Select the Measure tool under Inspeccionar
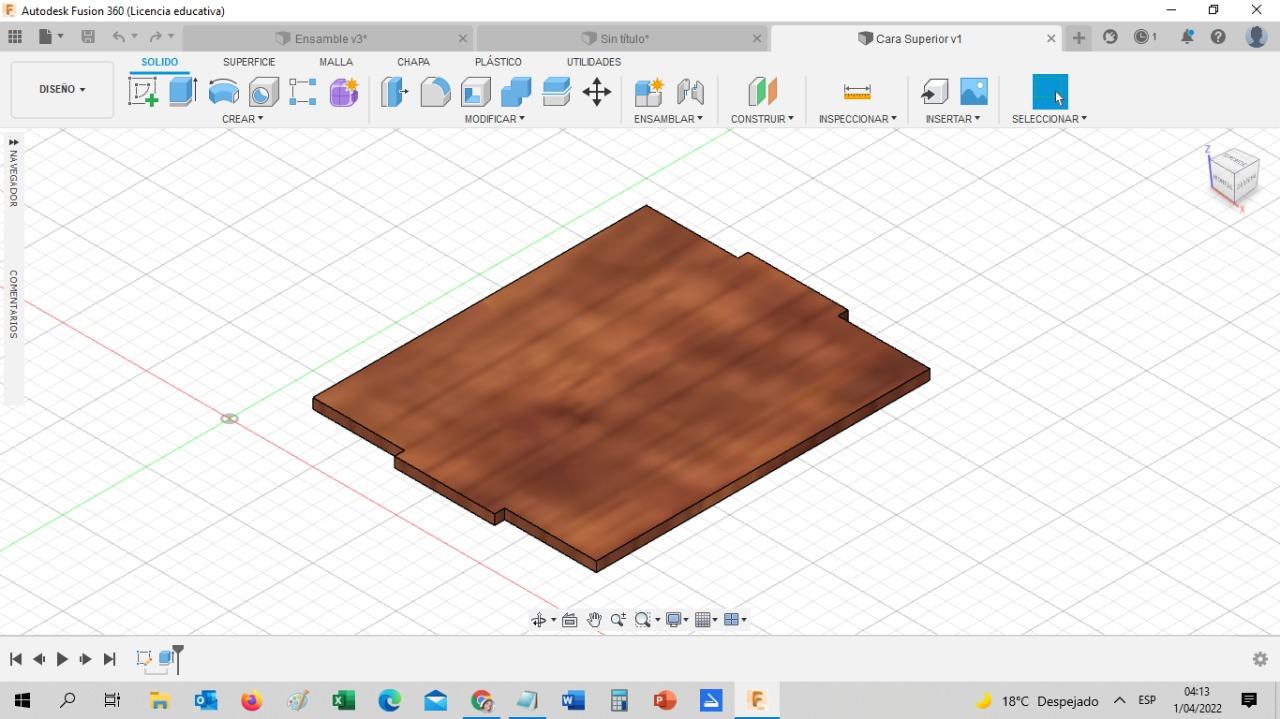 857,92
